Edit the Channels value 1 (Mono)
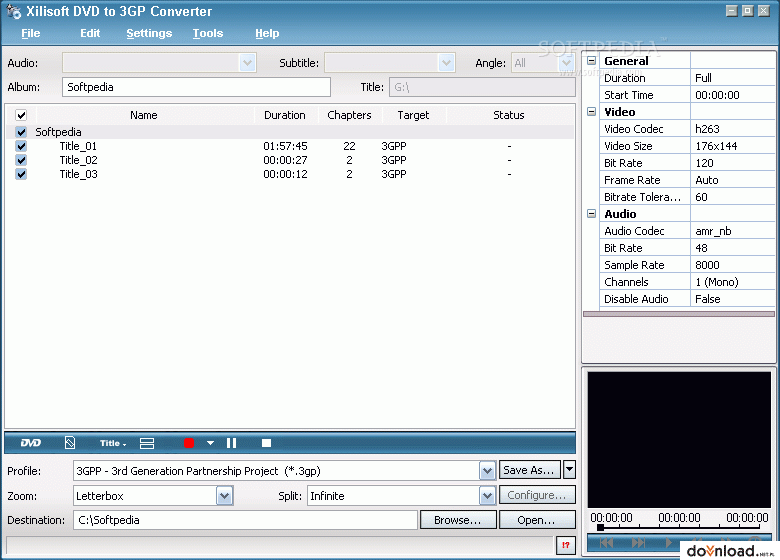 [x=733, y=281]
